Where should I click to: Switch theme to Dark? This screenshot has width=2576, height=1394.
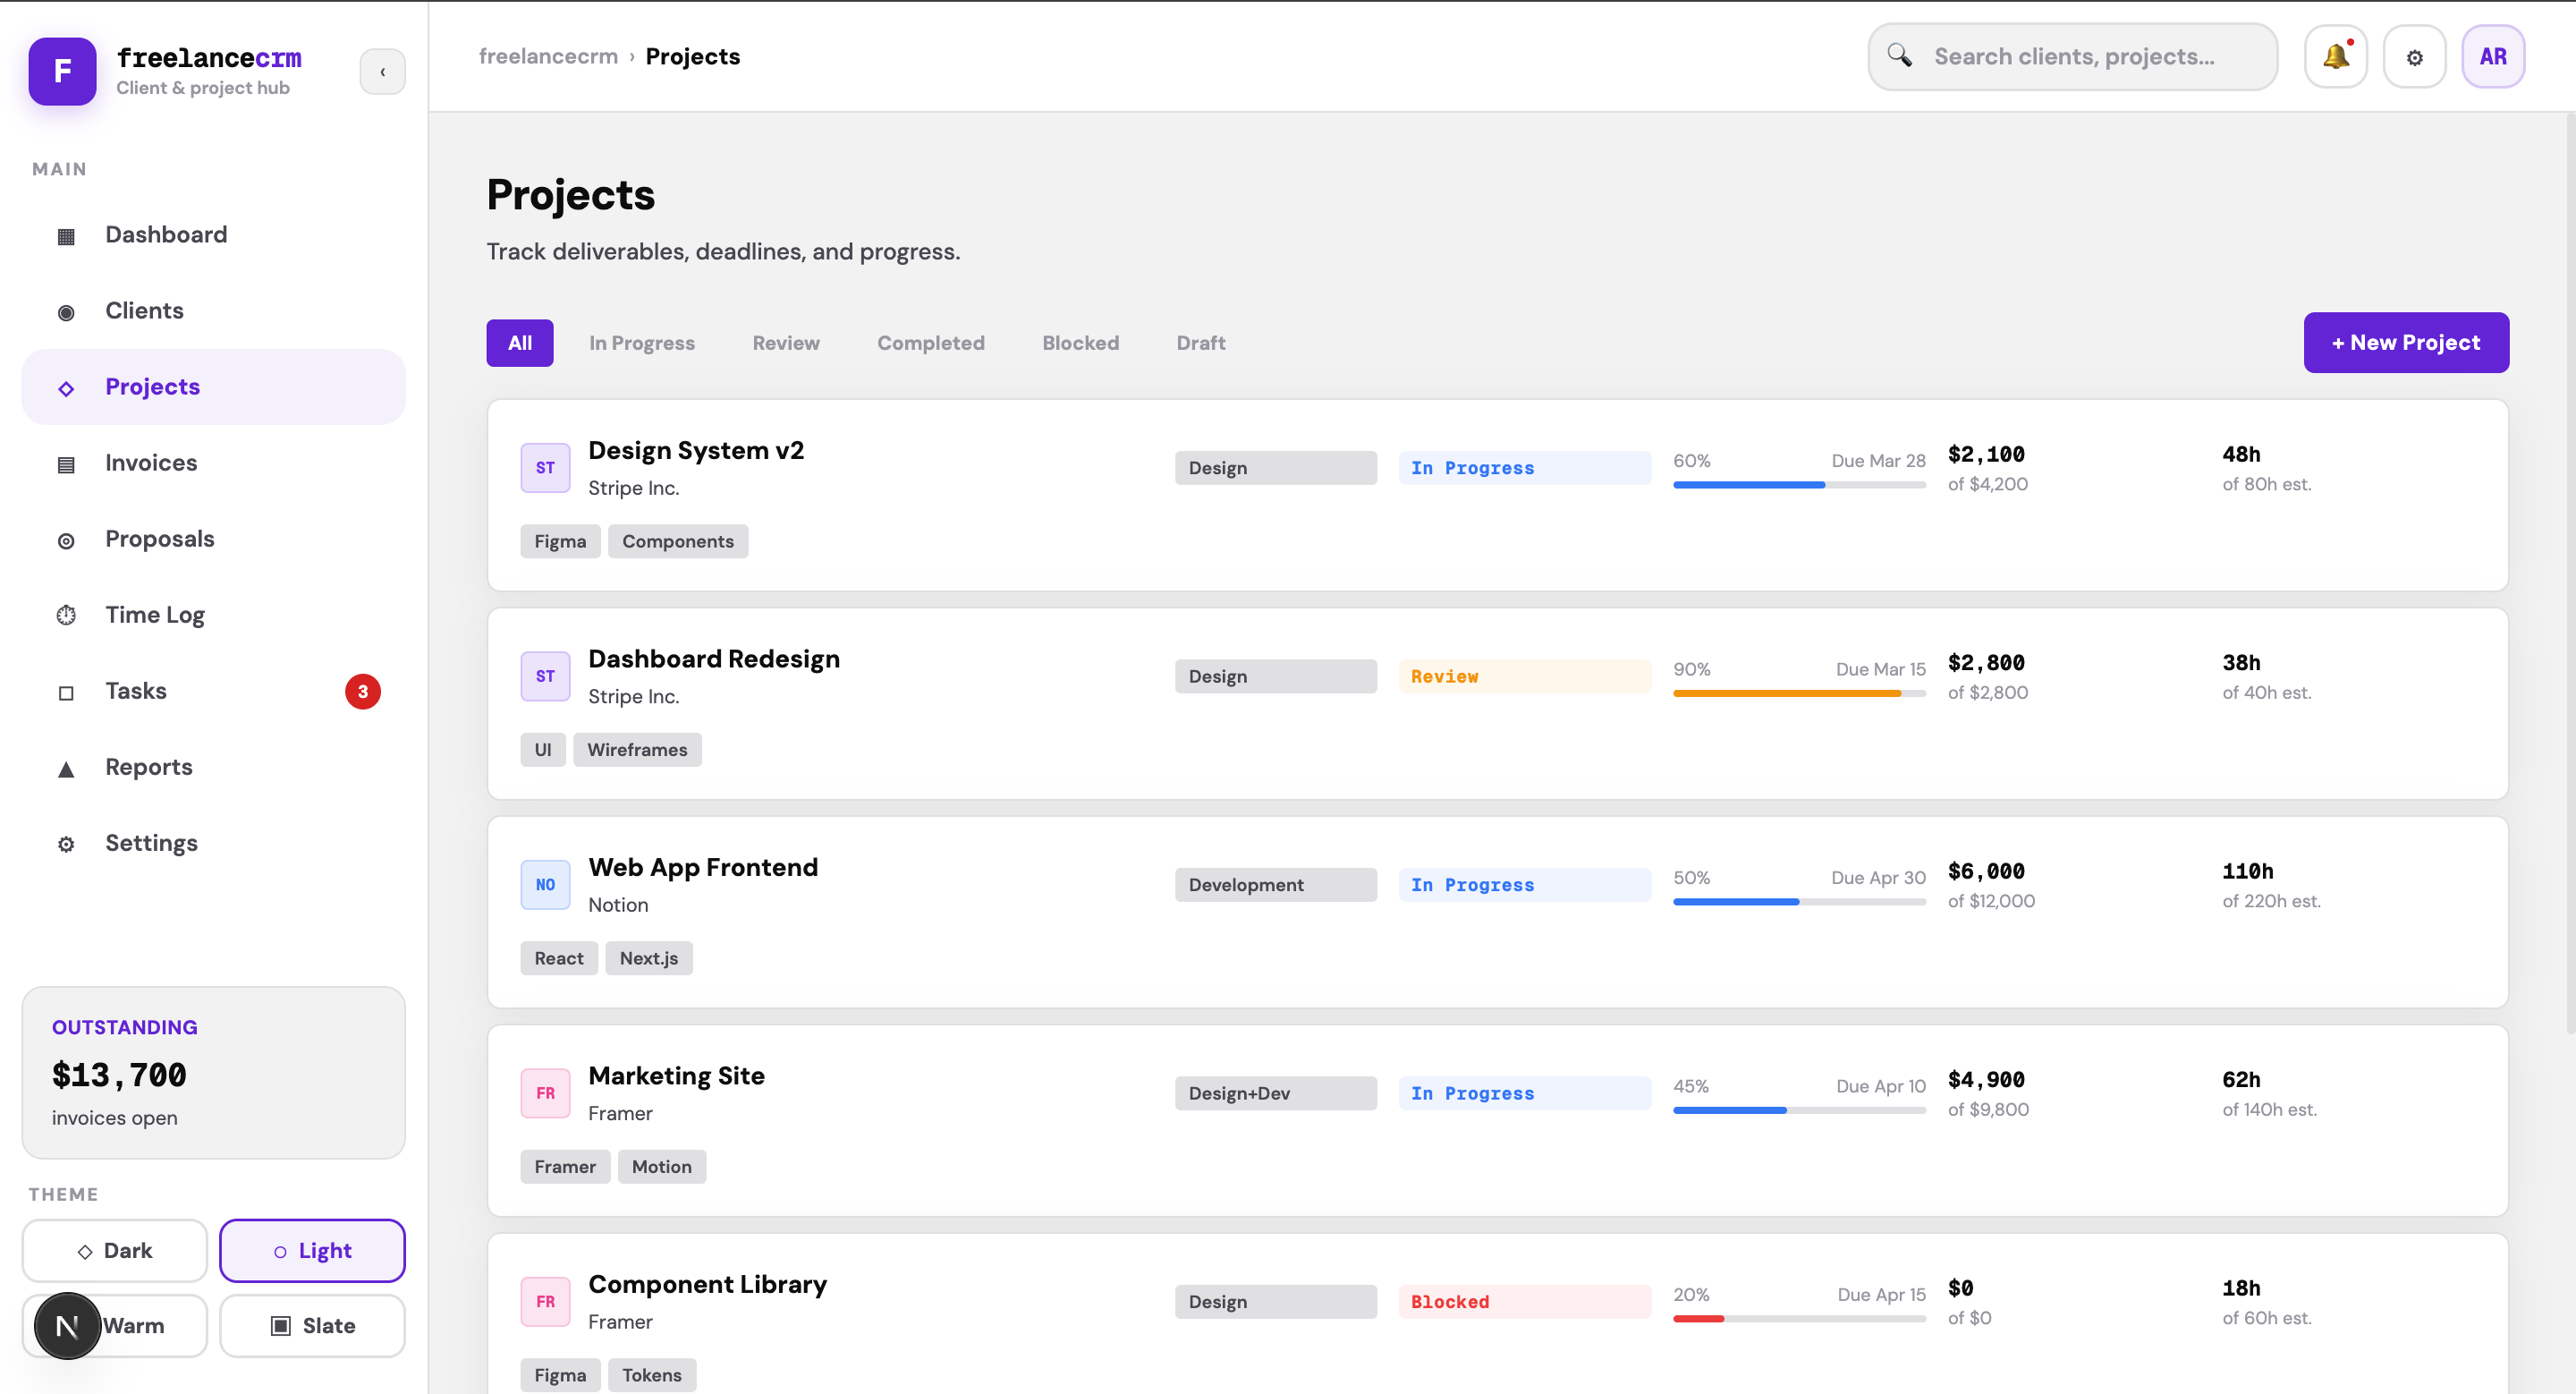114,1250
